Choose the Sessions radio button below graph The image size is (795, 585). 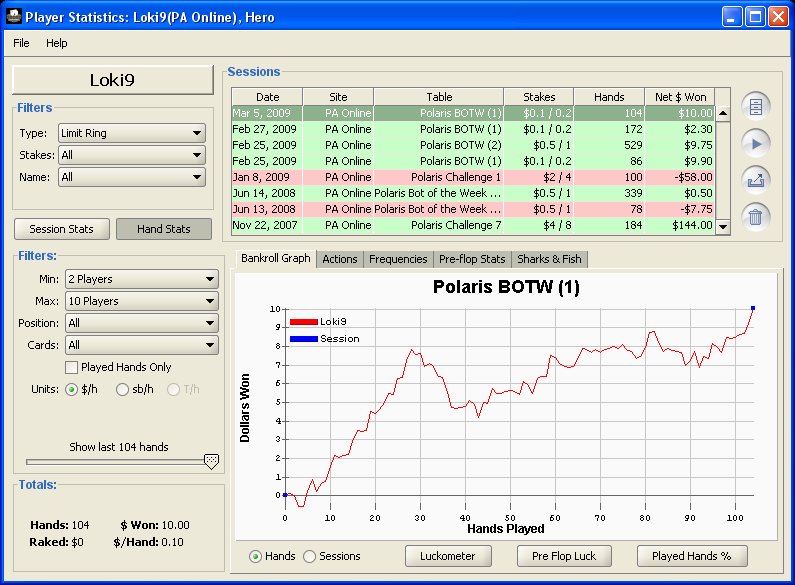[309, 556]
